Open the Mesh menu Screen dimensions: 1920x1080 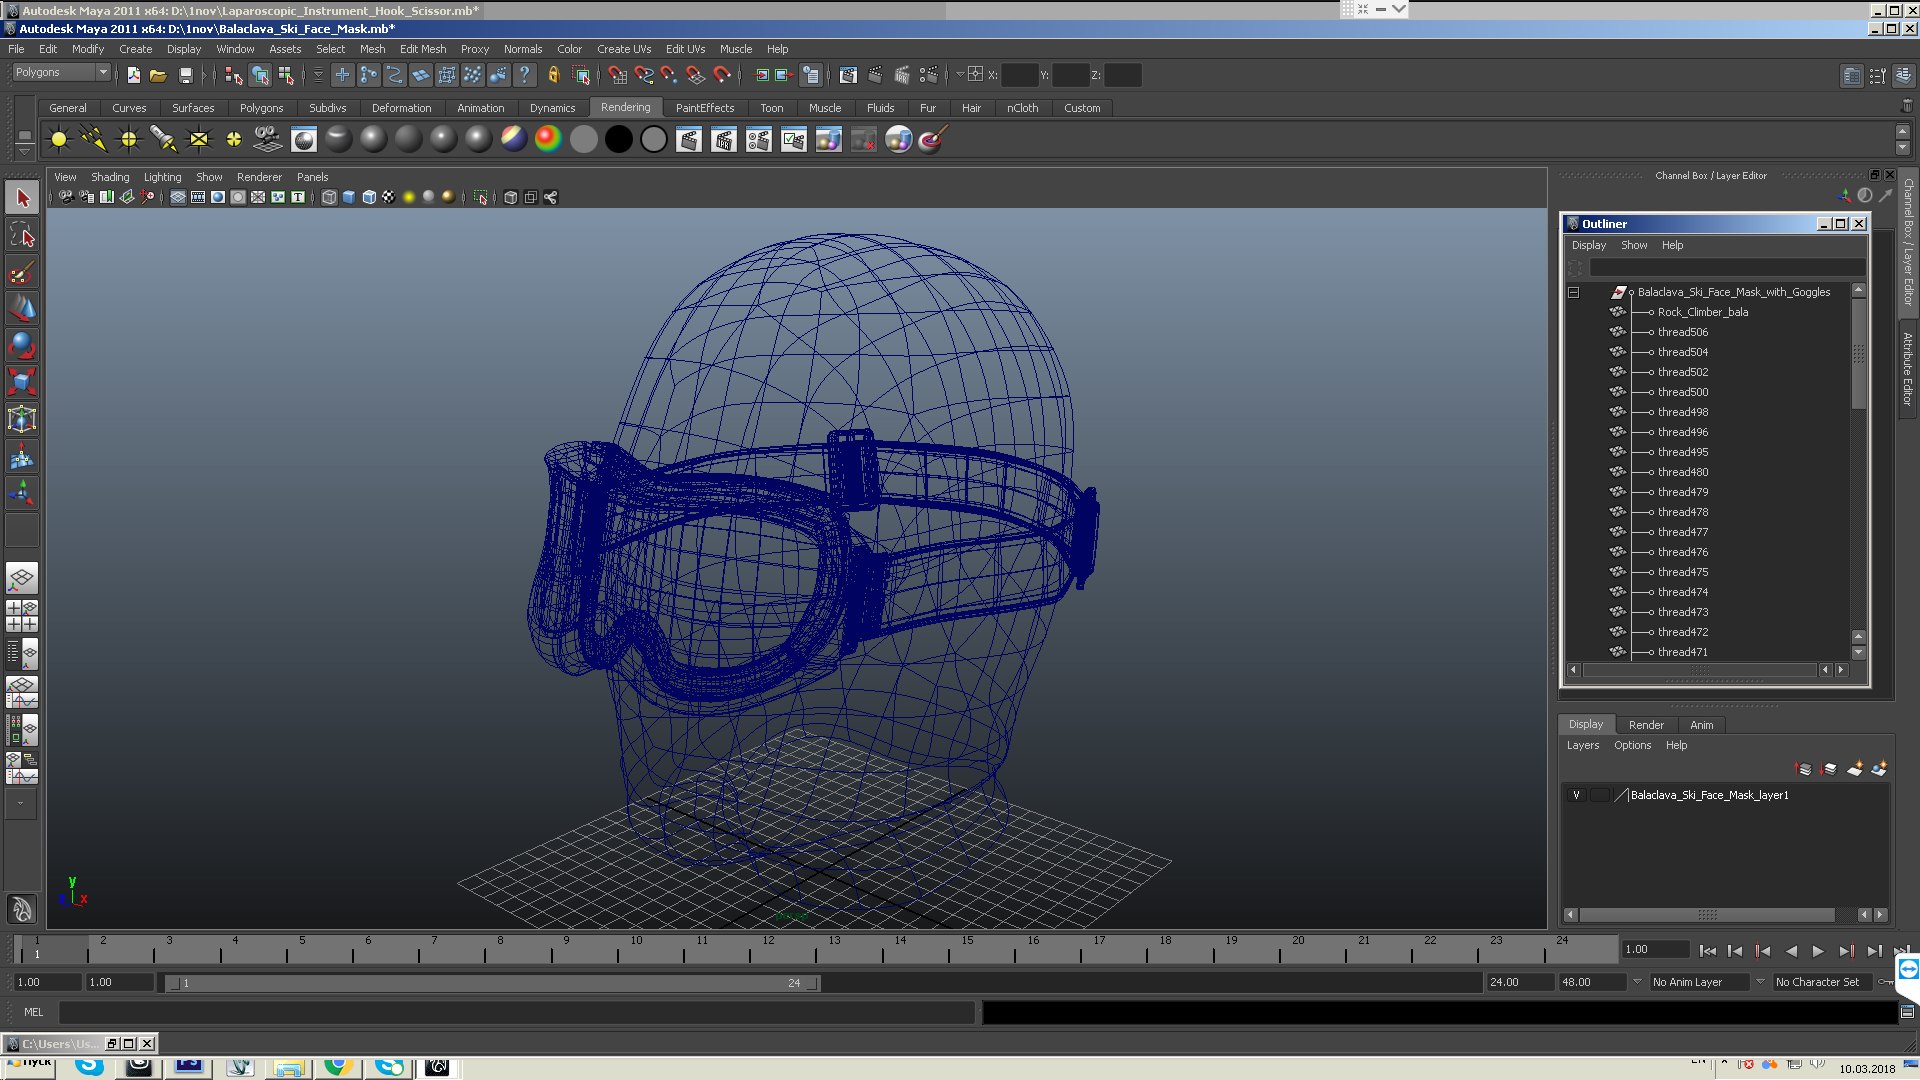tap(372, 49)
